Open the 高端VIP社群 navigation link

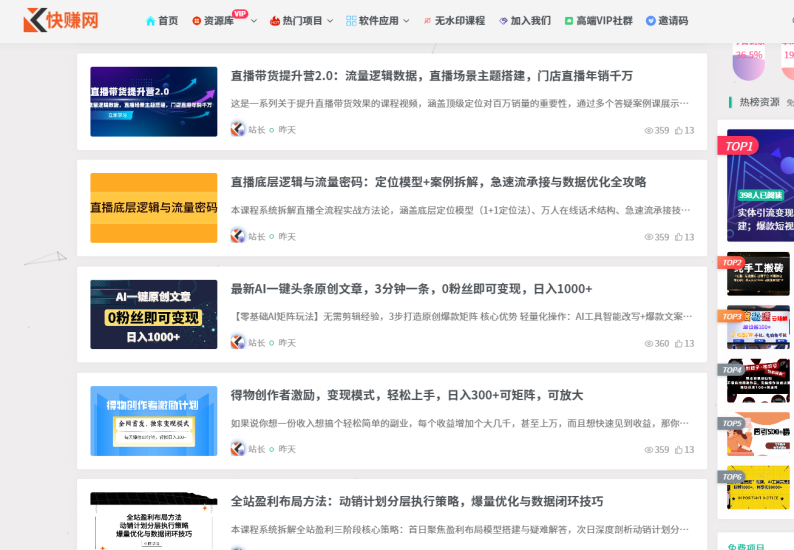point(598,20)
